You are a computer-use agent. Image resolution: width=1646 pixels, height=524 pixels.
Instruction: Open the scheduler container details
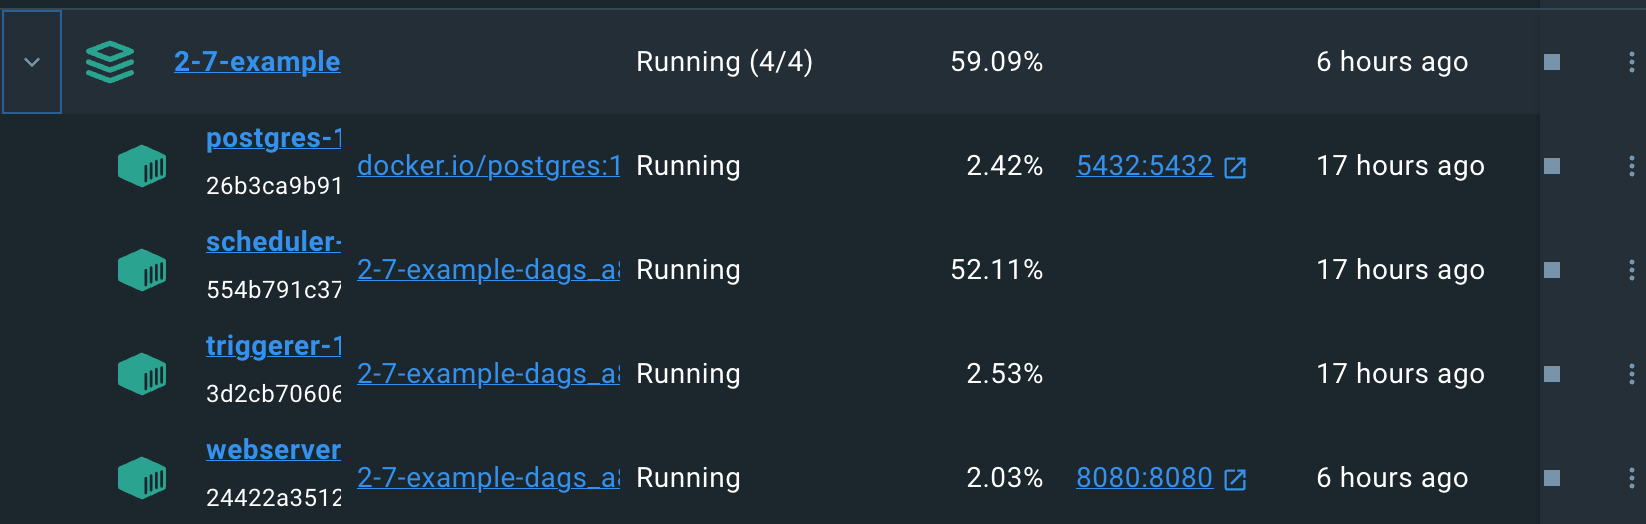(273, 242)
